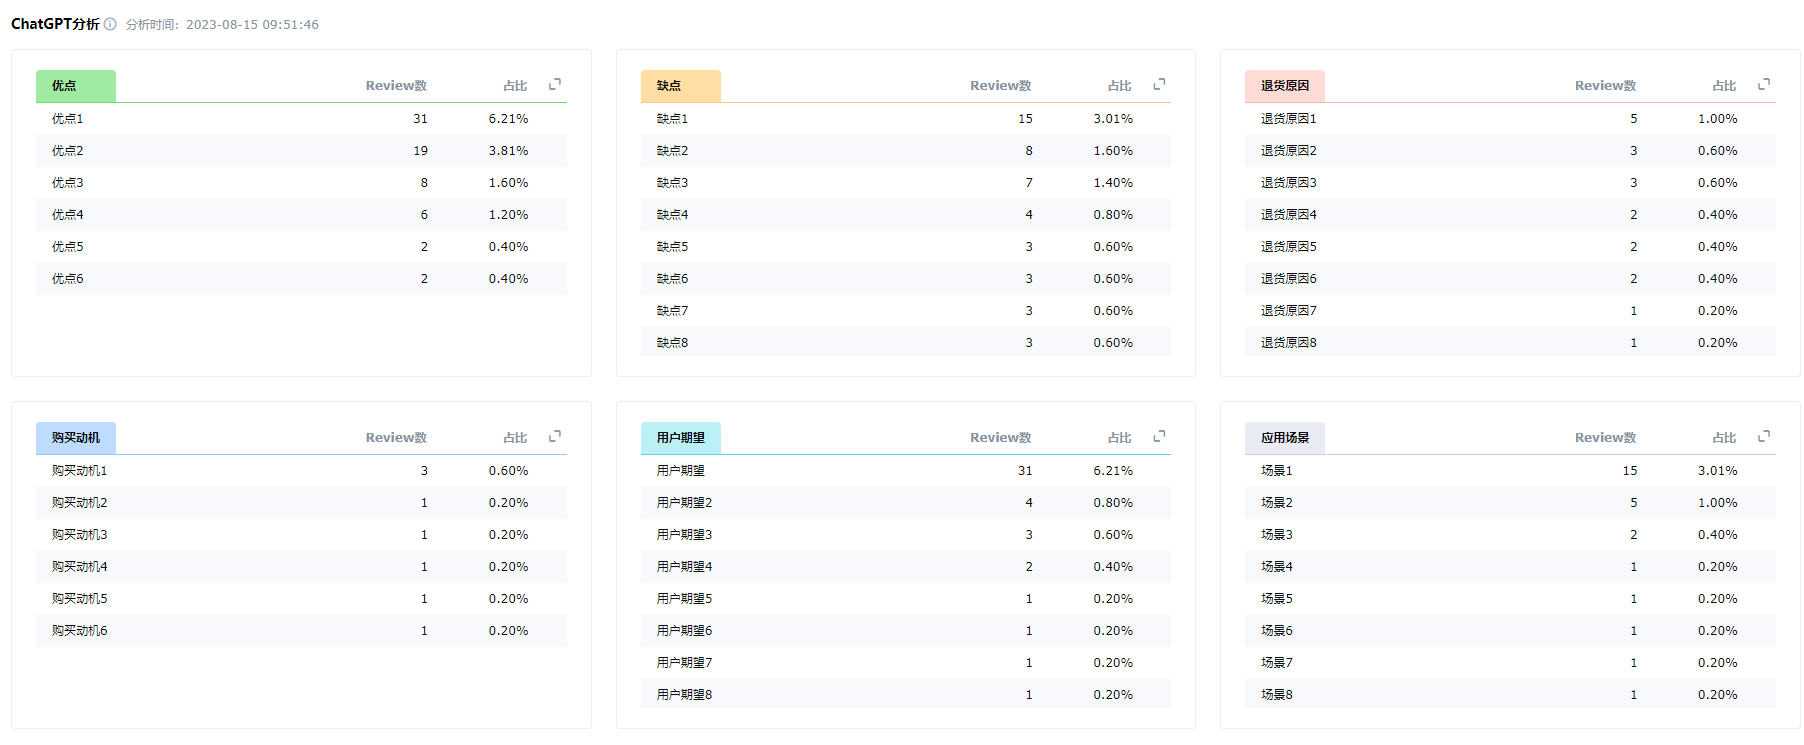Expand the 退货原因 panel to full view
The image size is (1804, 745).
[x=1764, y=84]
